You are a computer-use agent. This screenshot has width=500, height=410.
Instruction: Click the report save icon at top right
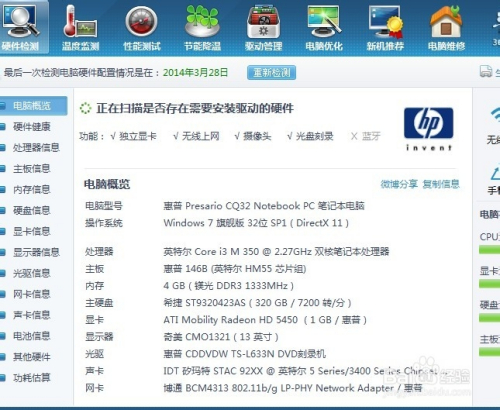[486, 71]
